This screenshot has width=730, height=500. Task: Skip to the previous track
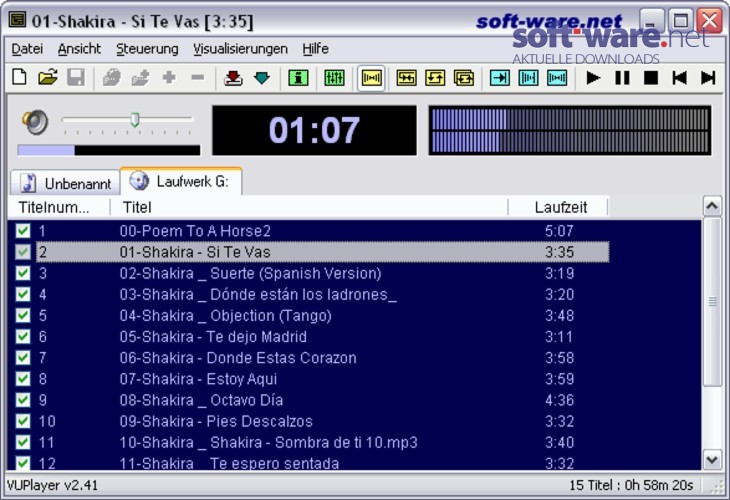click(x=679, y=77)
